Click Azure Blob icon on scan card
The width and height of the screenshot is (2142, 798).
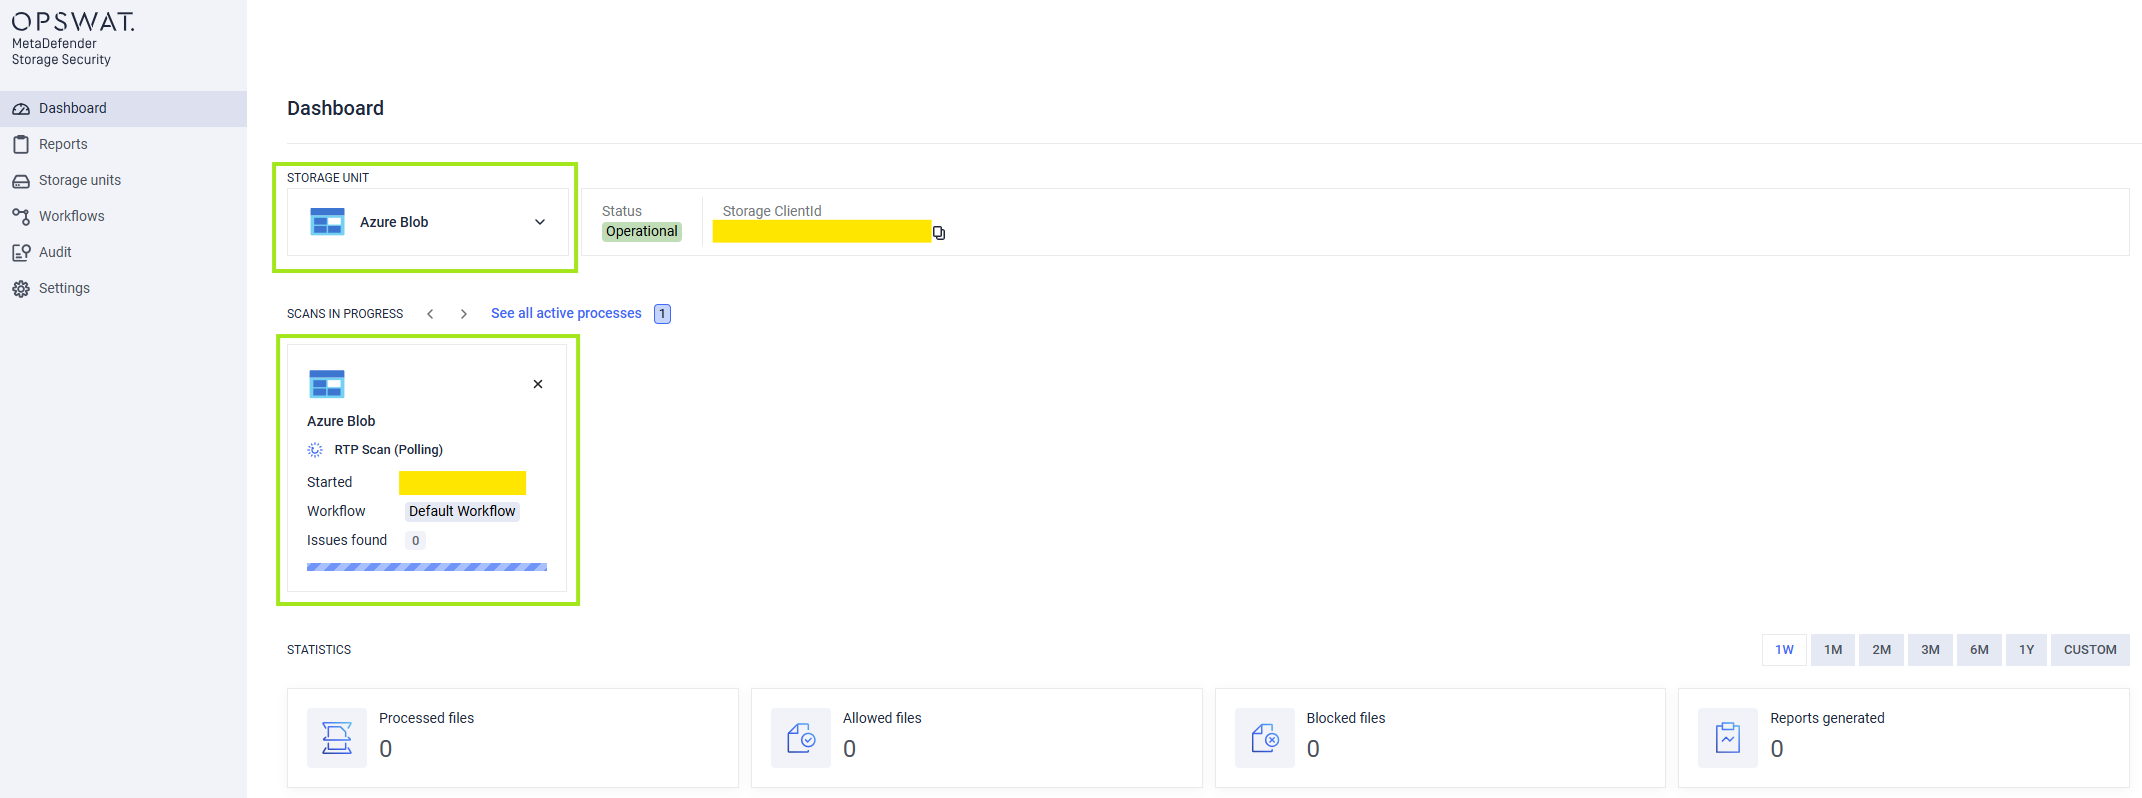tap(327, 384)
